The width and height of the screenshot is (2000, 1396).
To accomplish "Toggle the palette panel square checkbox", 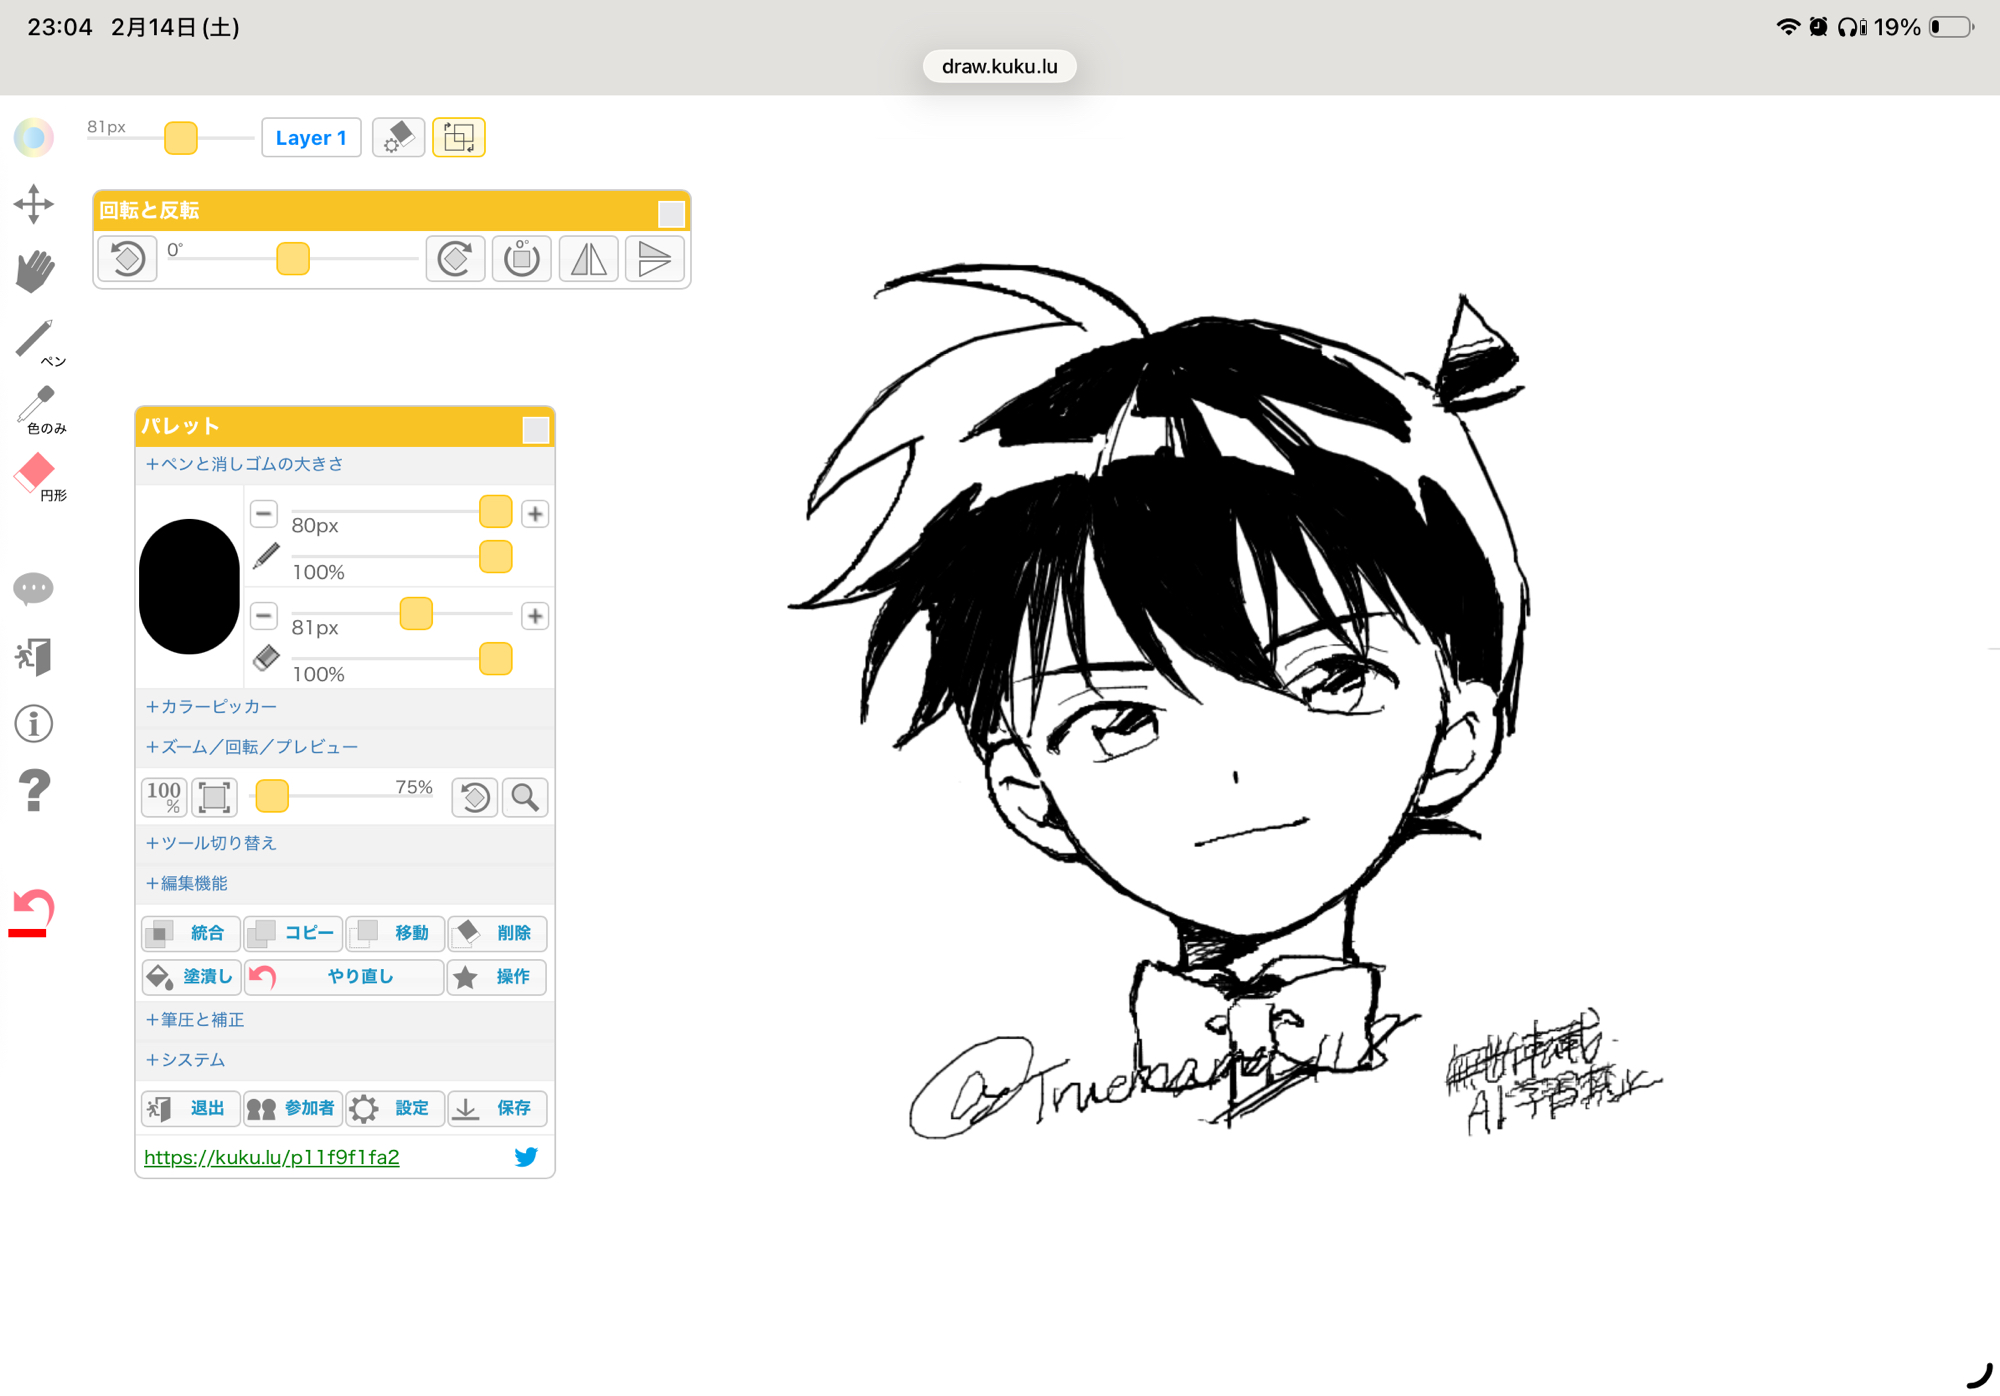I will [536, 430].
